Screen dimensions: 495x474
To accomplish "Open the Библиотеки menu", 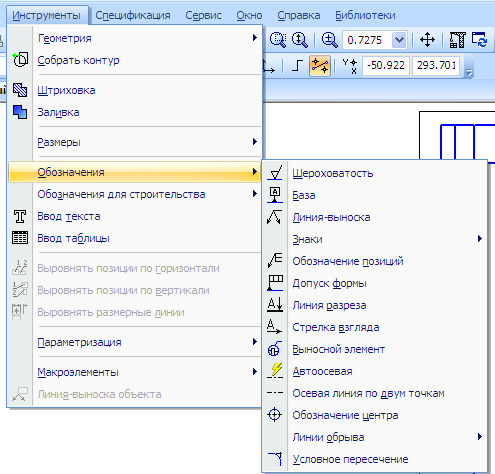I will coord(365,15).
